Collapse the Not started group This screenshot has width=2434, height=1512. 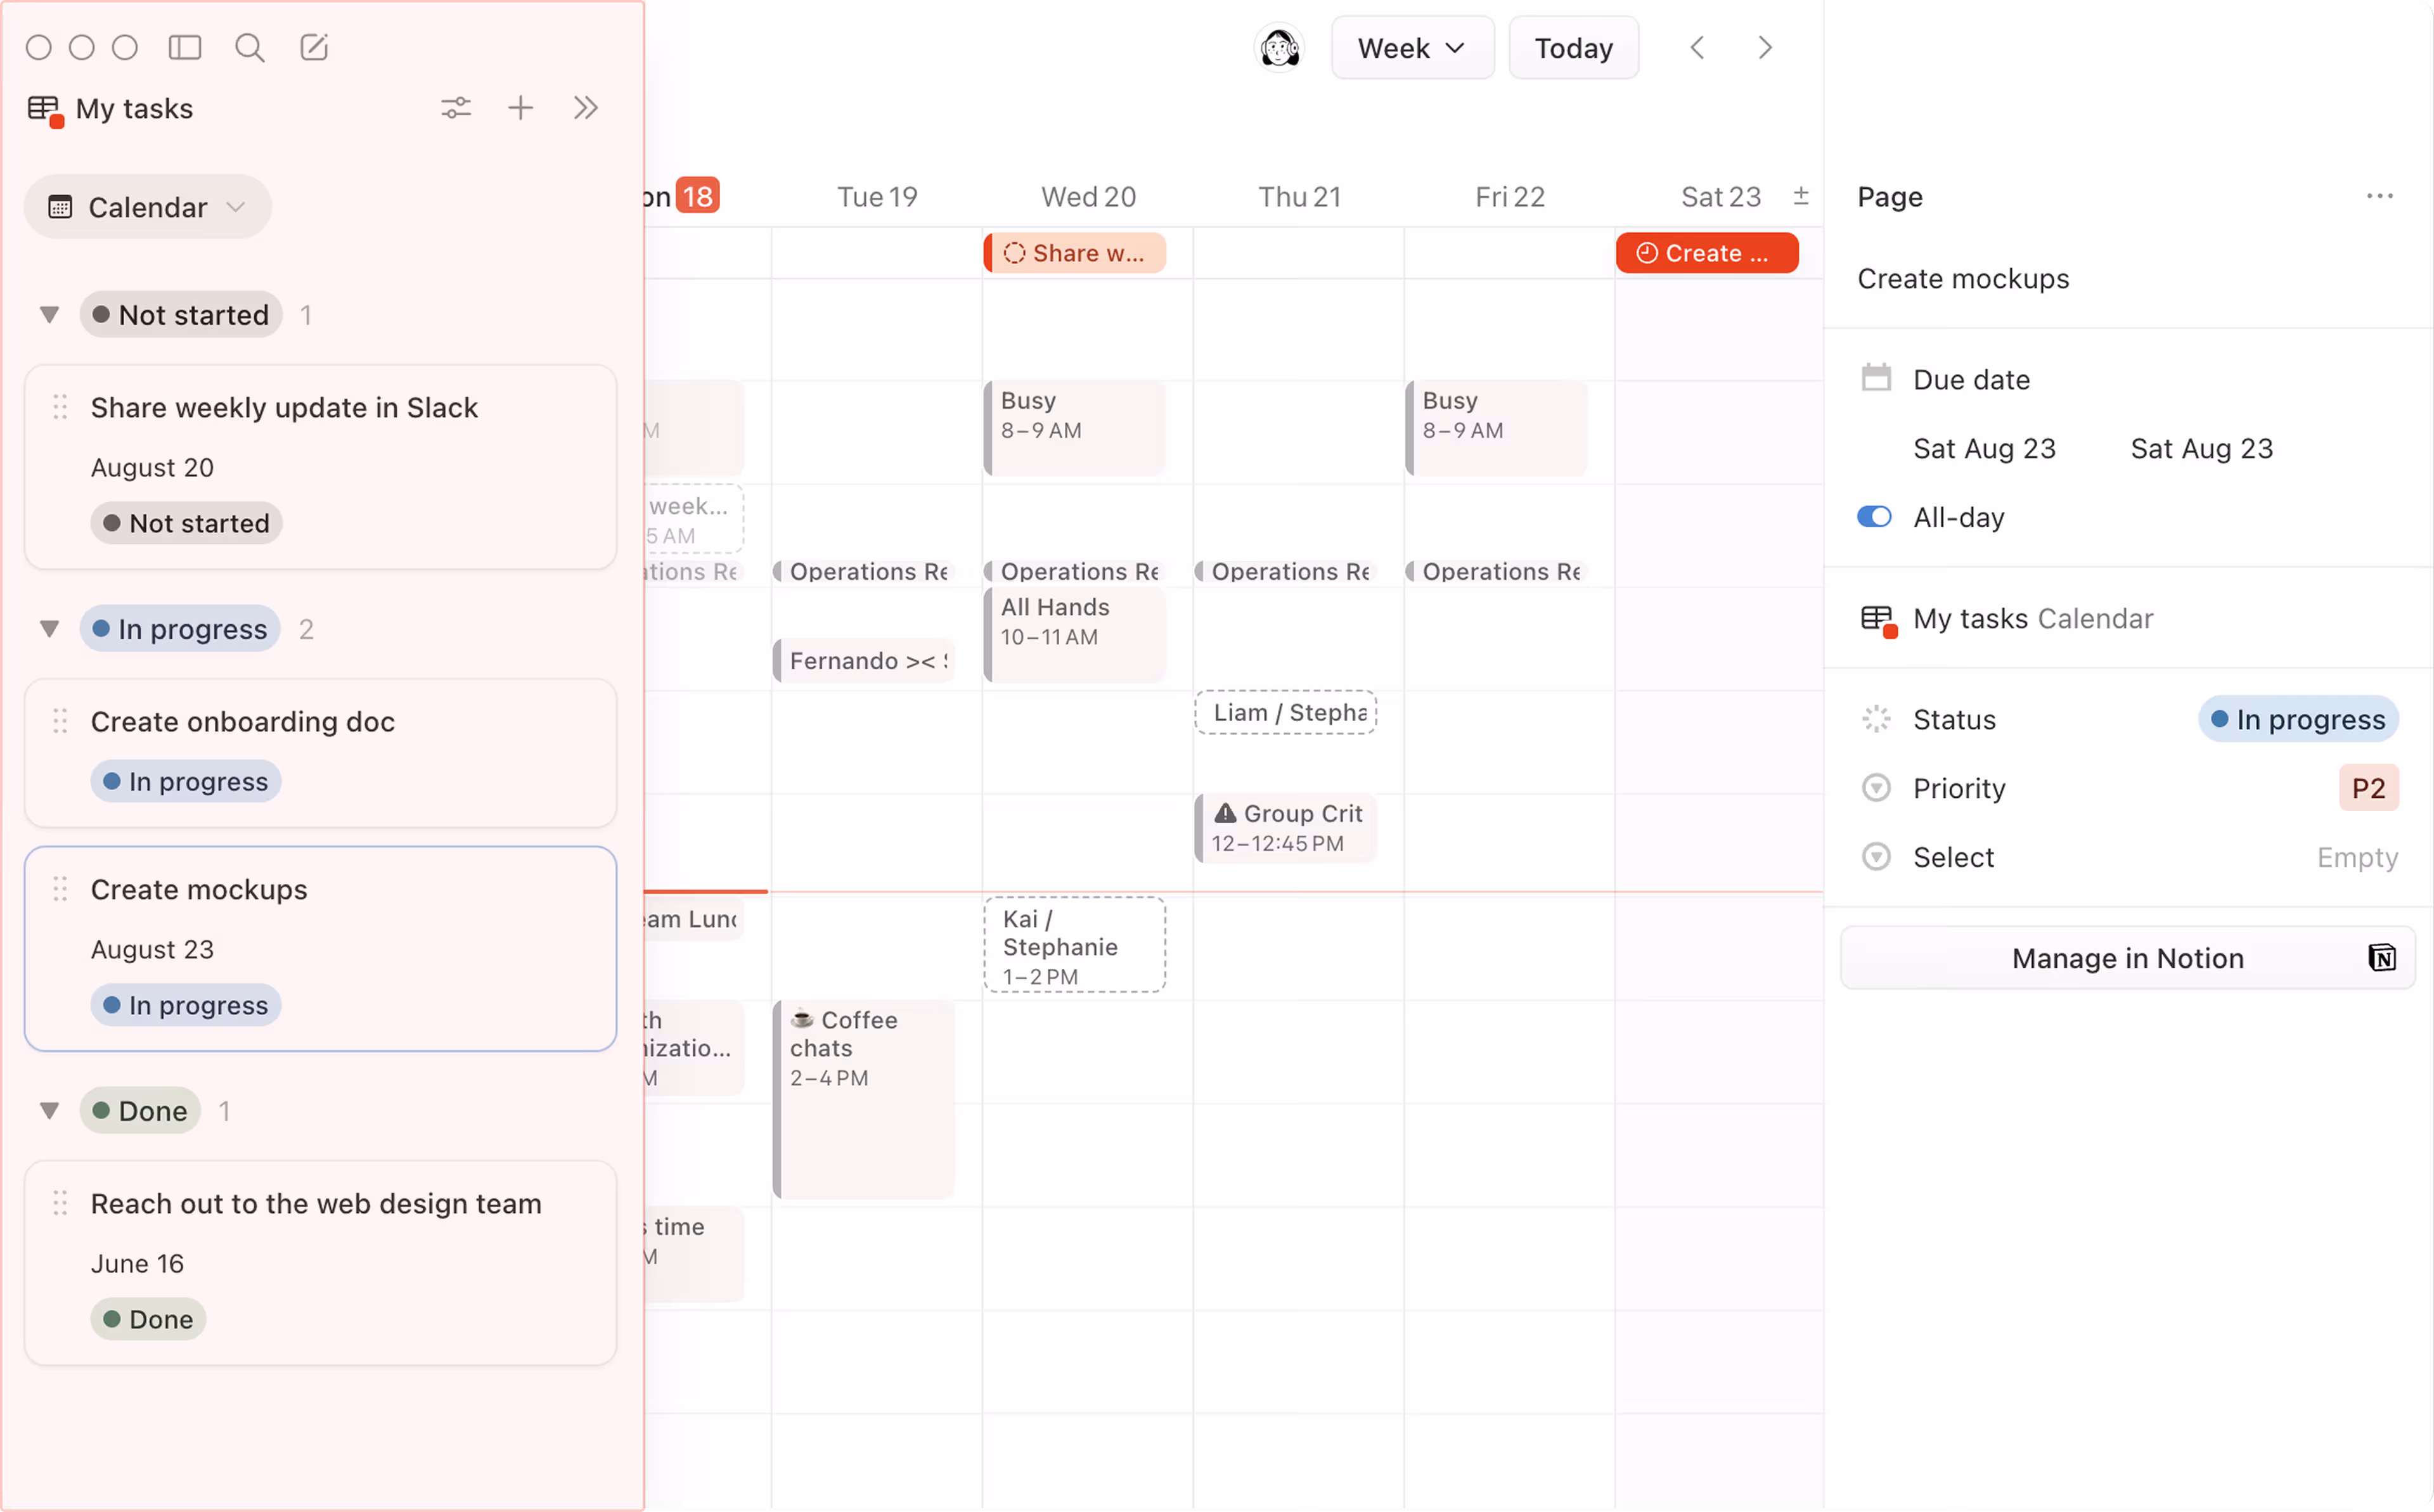tap(49, 315)
